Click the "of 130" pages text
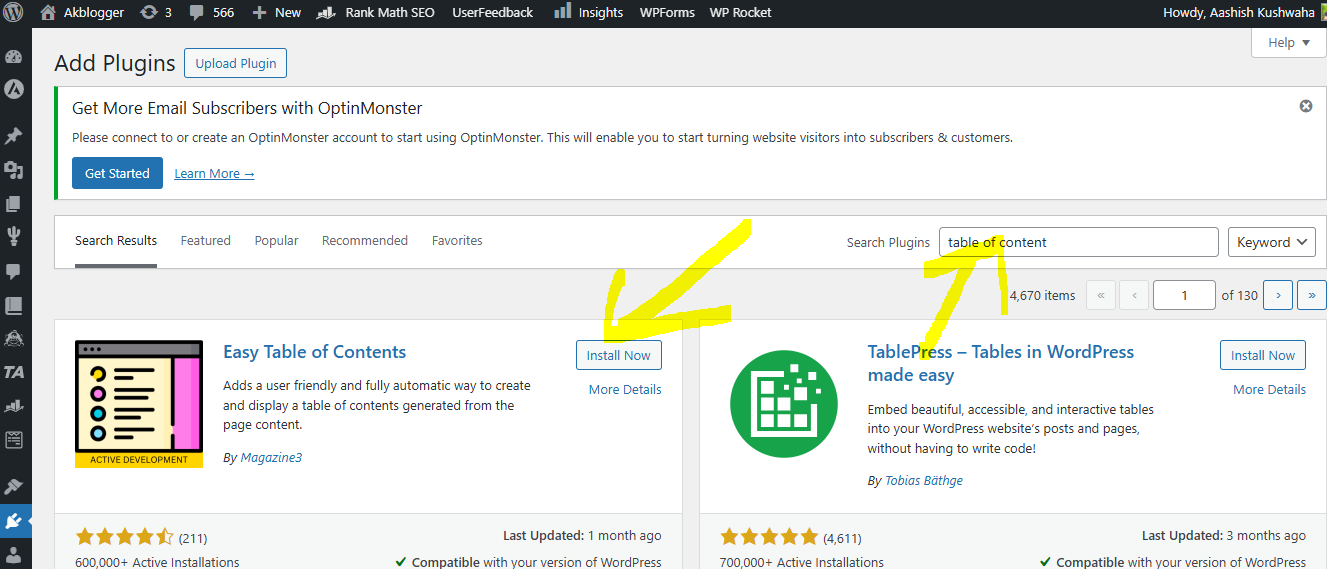Screen dimensions: 1327x569 pyautogui.click(x=1240, y=295)
